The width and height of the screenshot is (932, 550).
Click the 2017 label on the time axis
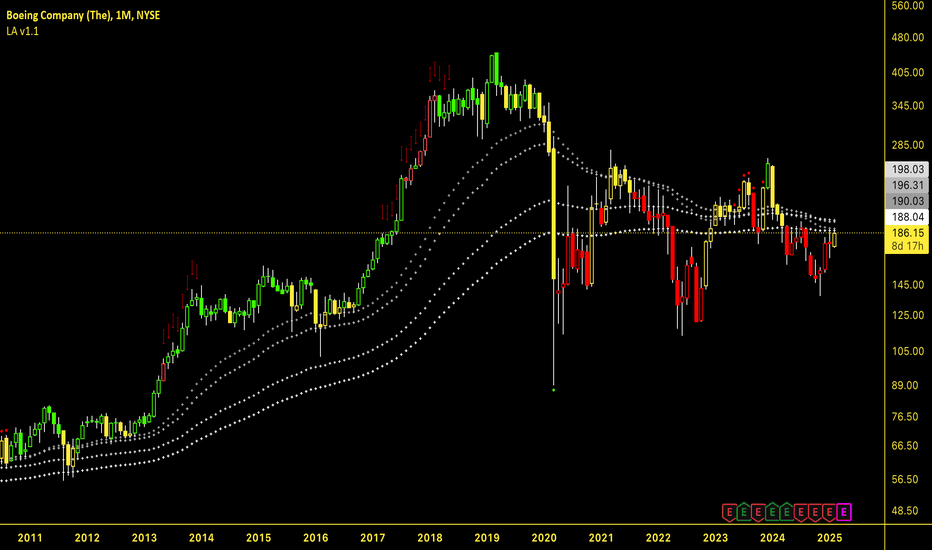click(372, 538)
